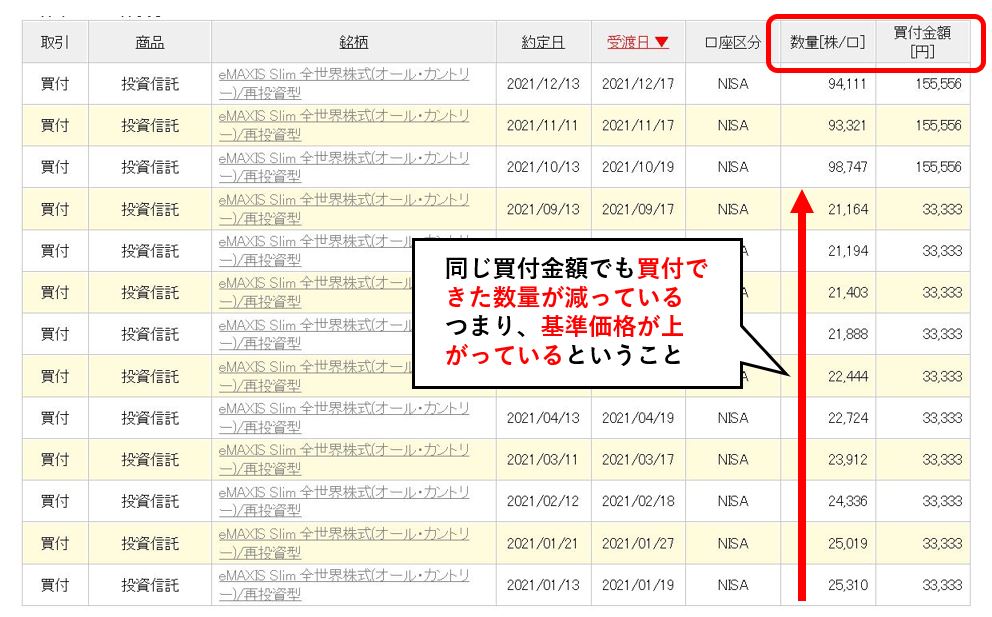Click the settlement date 2021/01/19

tap(638, 585)
